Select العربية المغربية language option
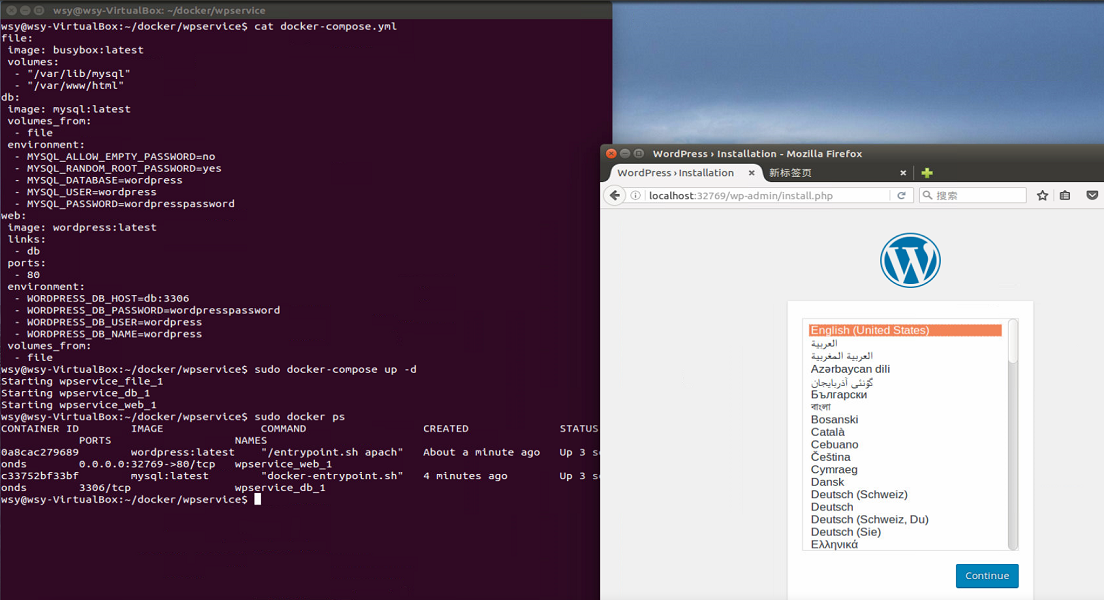1104x600 pixels. coord(841,356)
